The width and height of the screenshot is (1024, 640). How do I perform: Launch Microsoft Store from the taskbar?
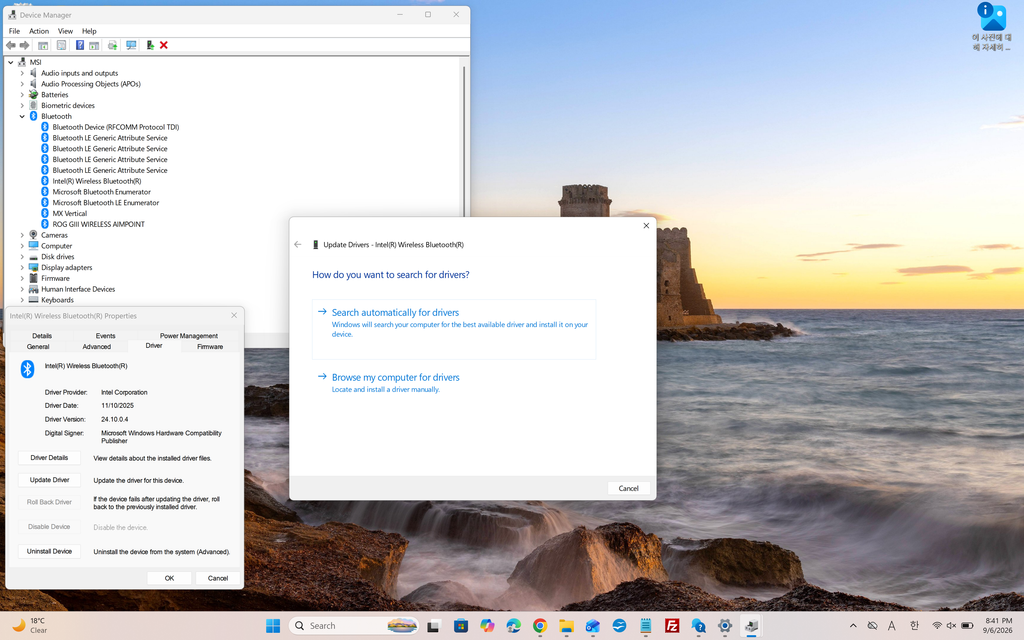point(460,626)
